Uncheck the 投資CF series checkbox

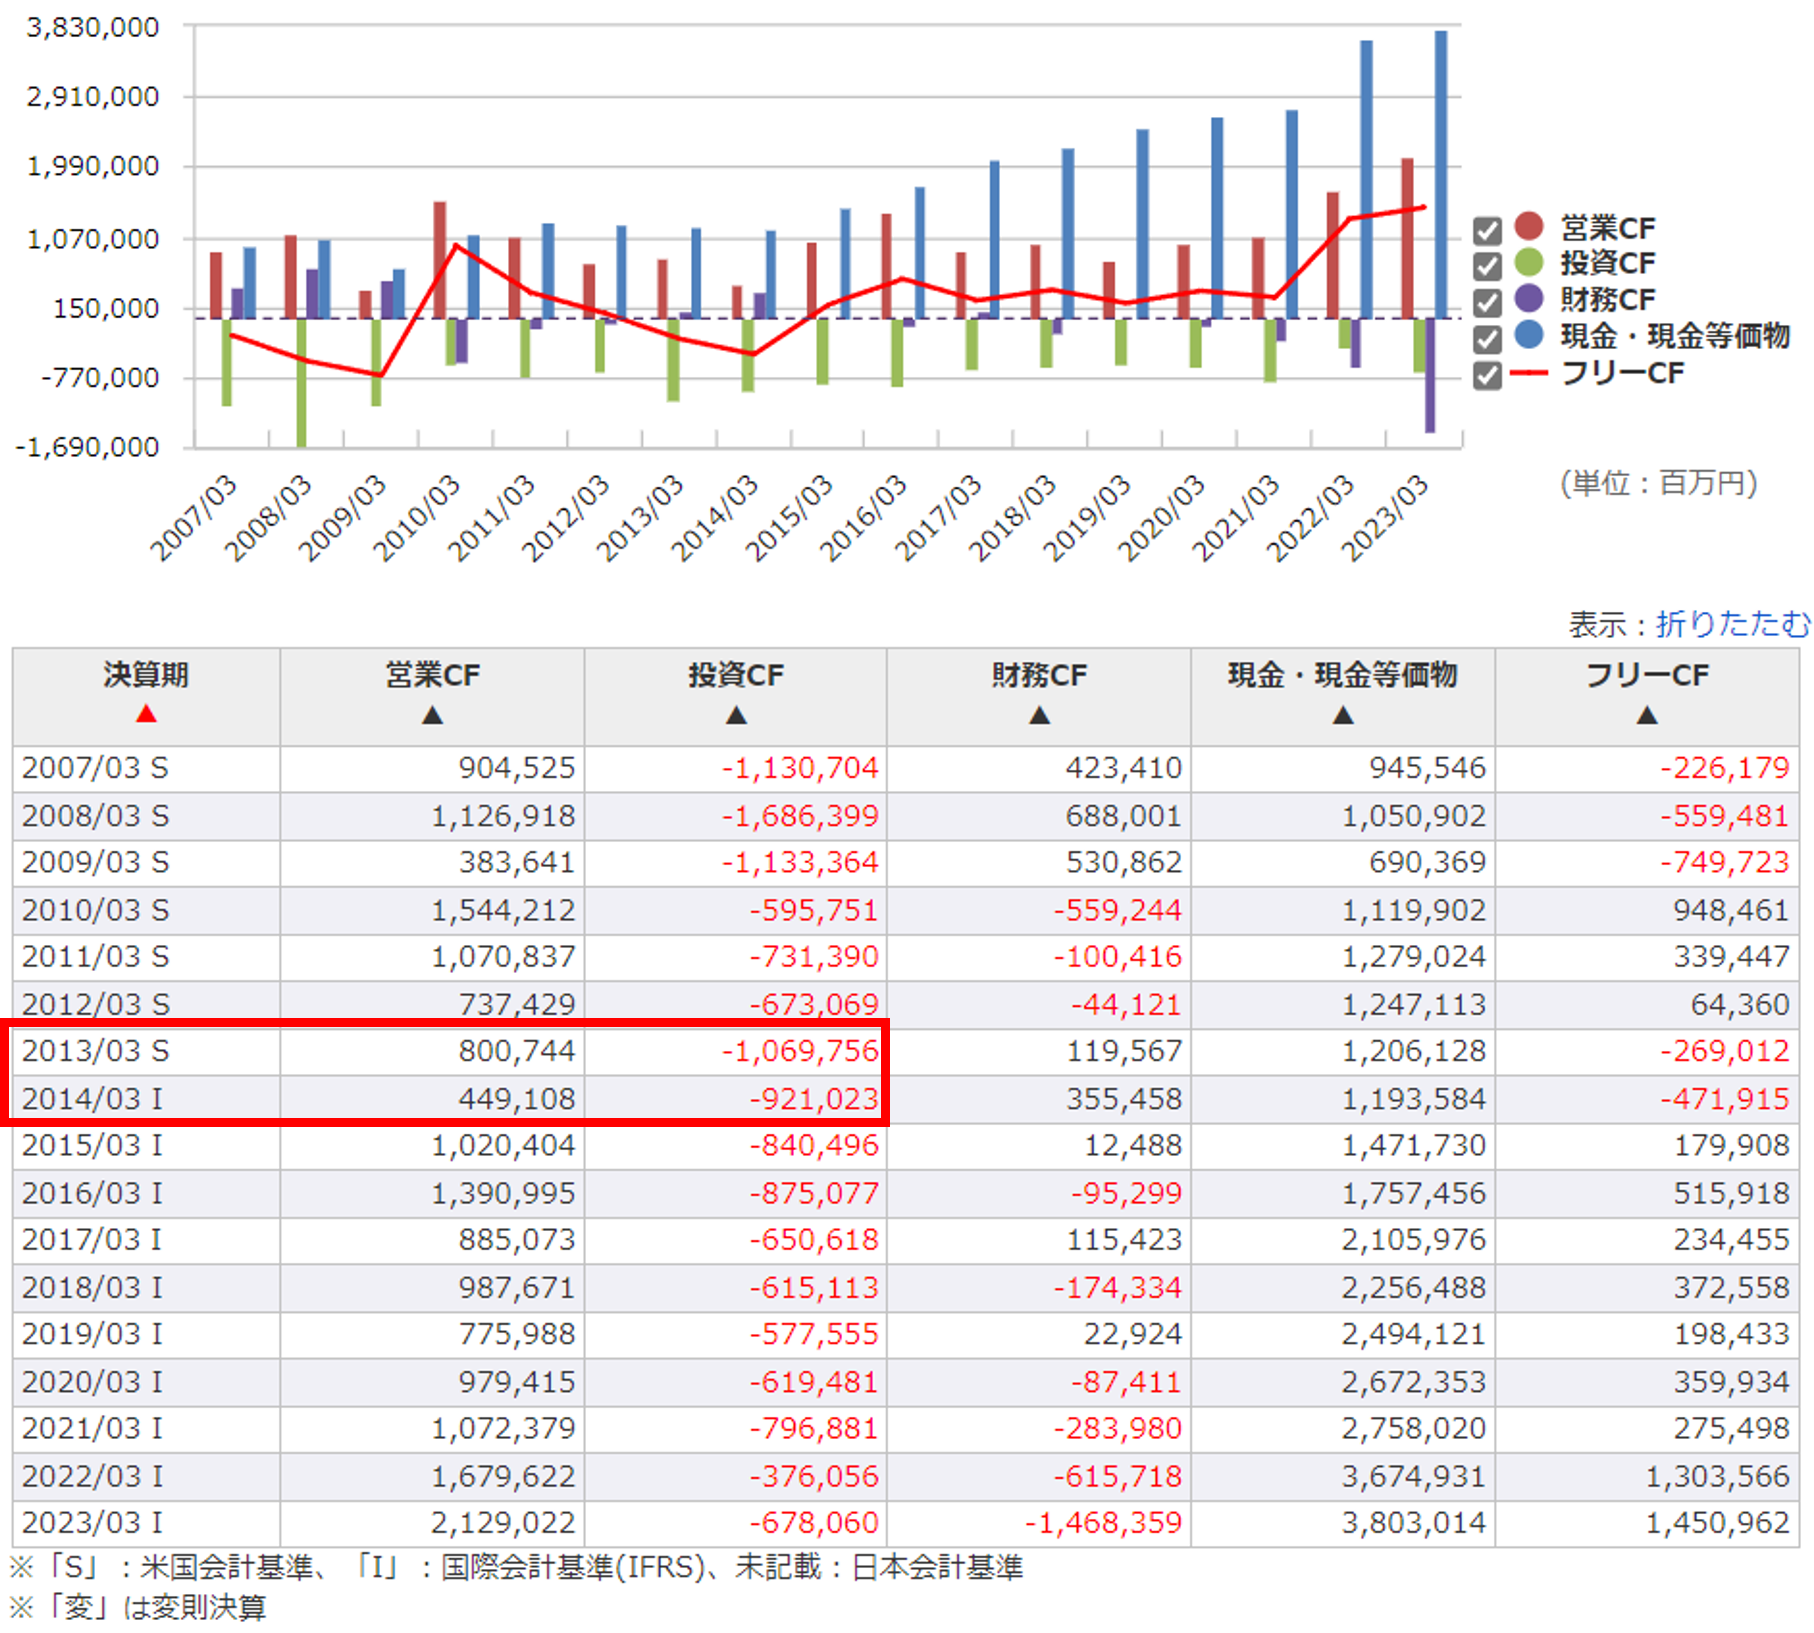pyautogui.click(x=1487, y=266)
